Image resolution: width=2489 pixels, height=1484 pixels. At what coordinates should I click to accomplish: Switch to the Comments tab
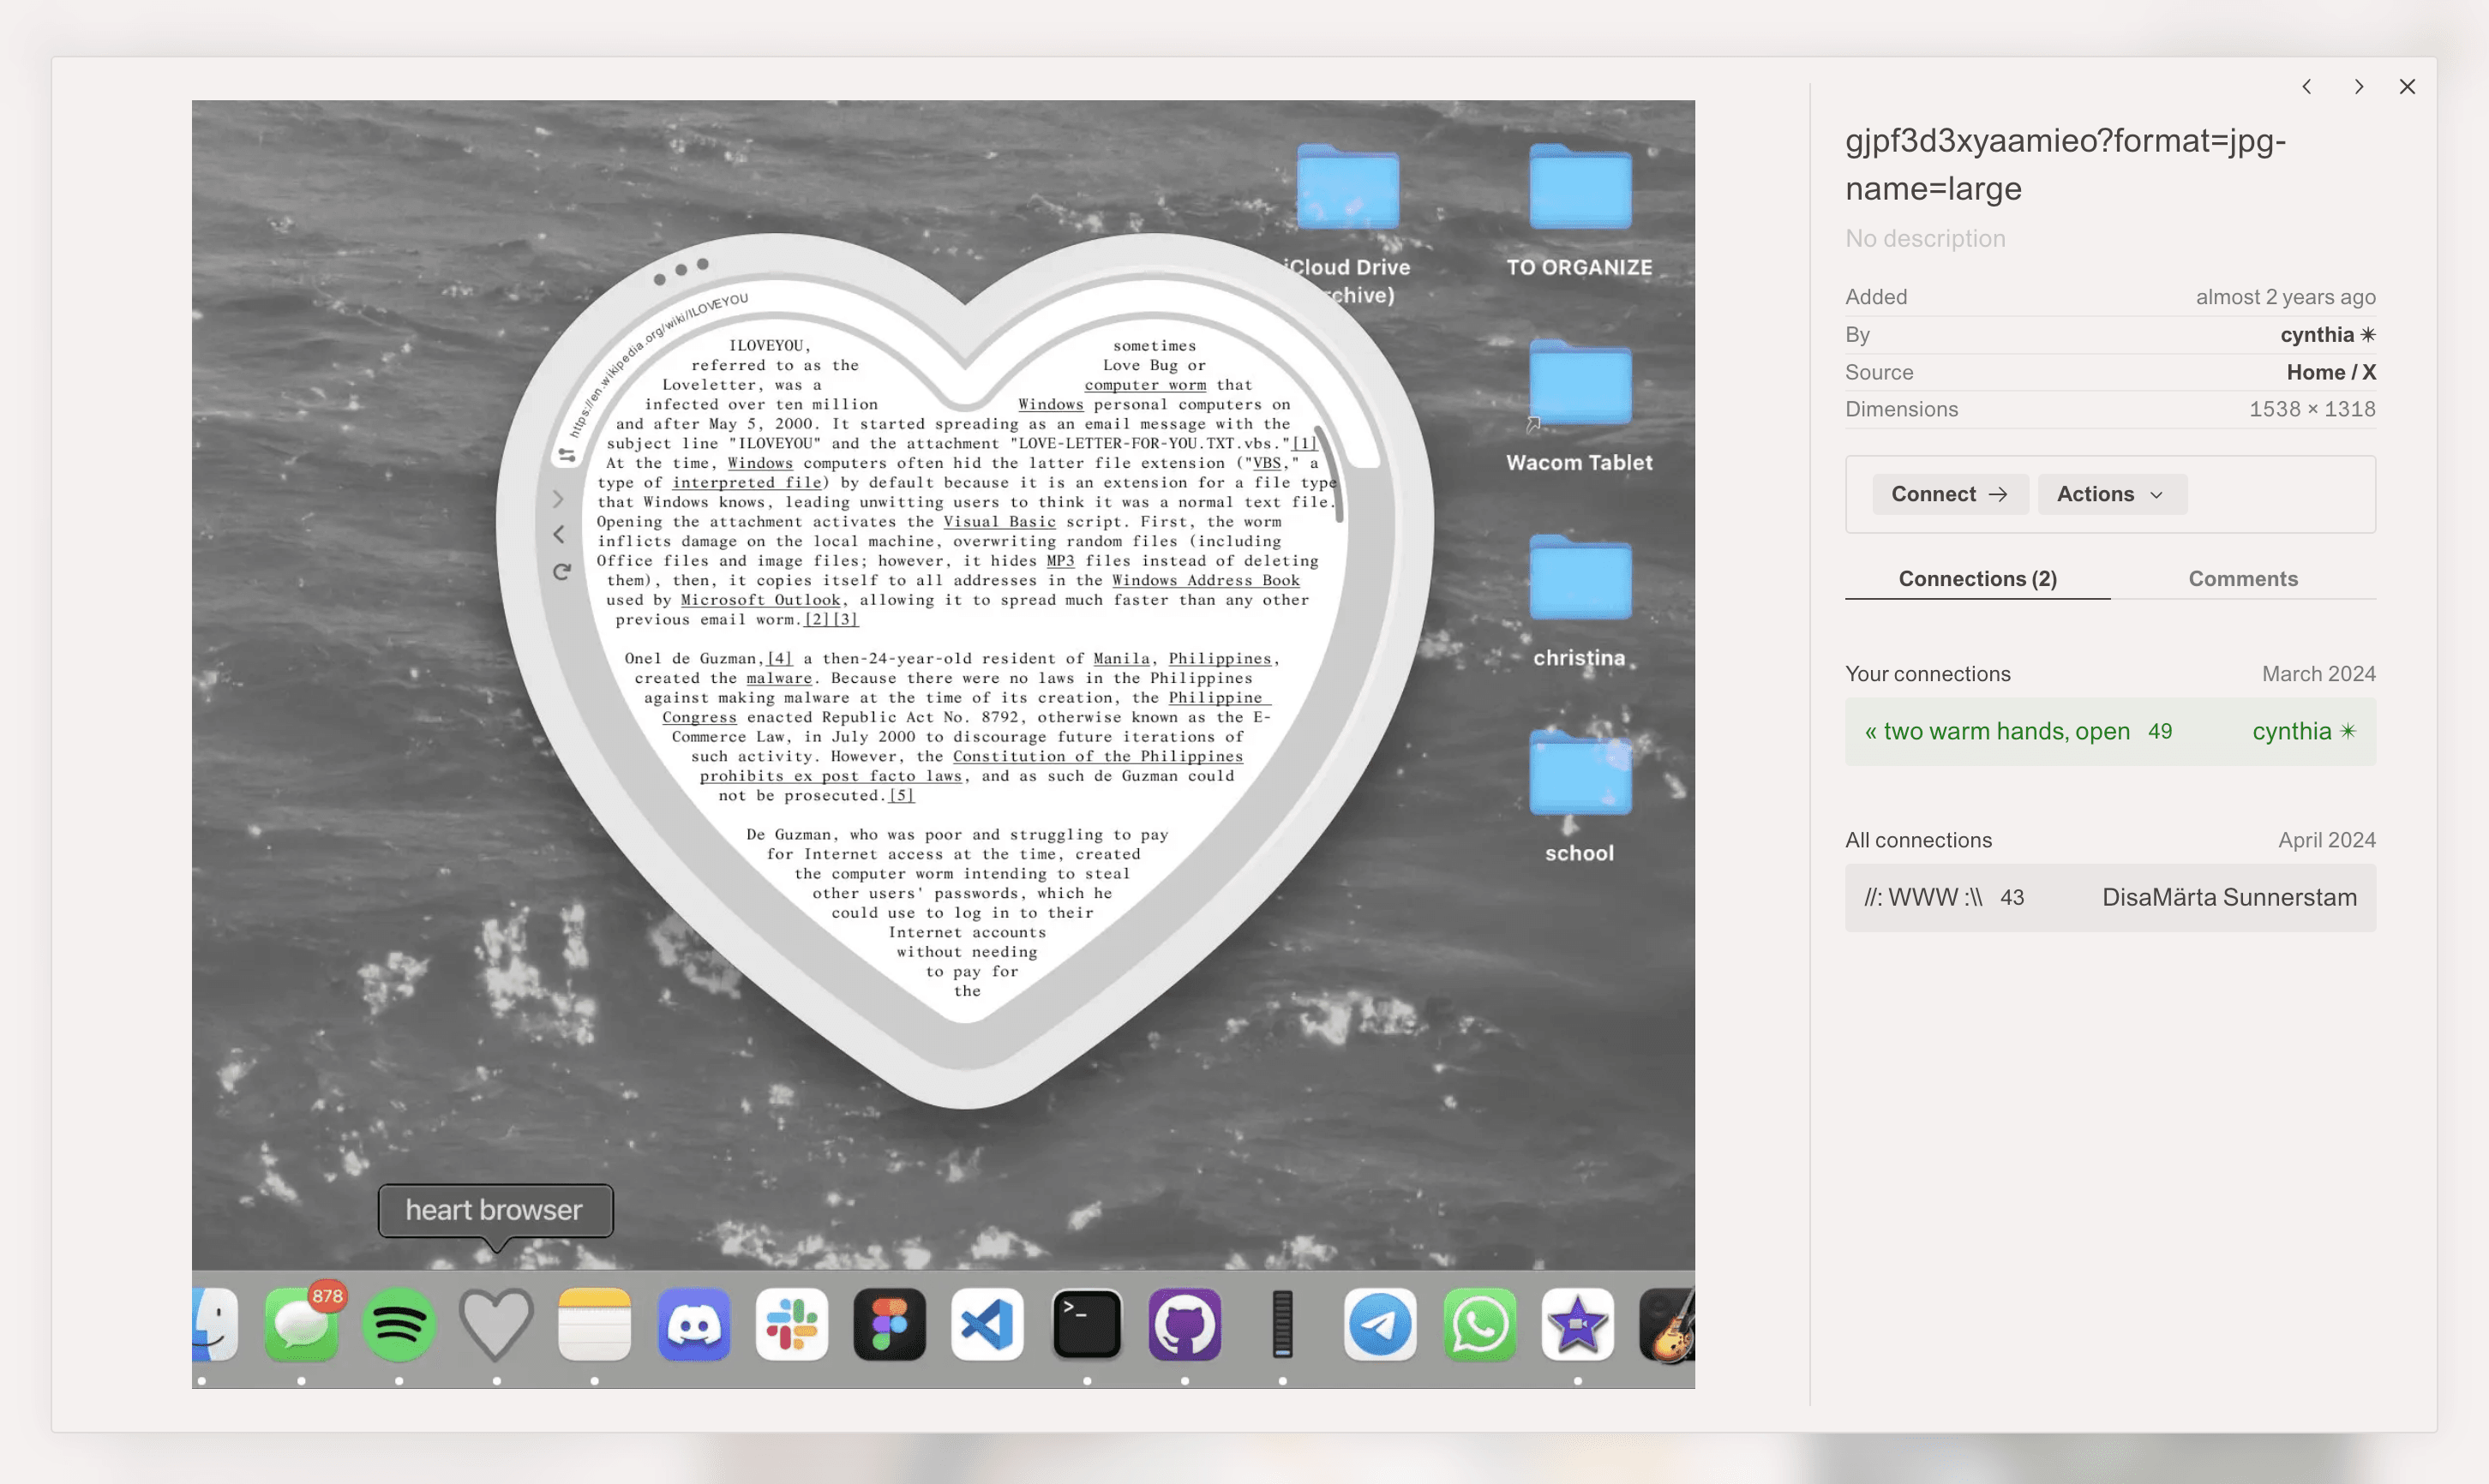pos(2242,579)
